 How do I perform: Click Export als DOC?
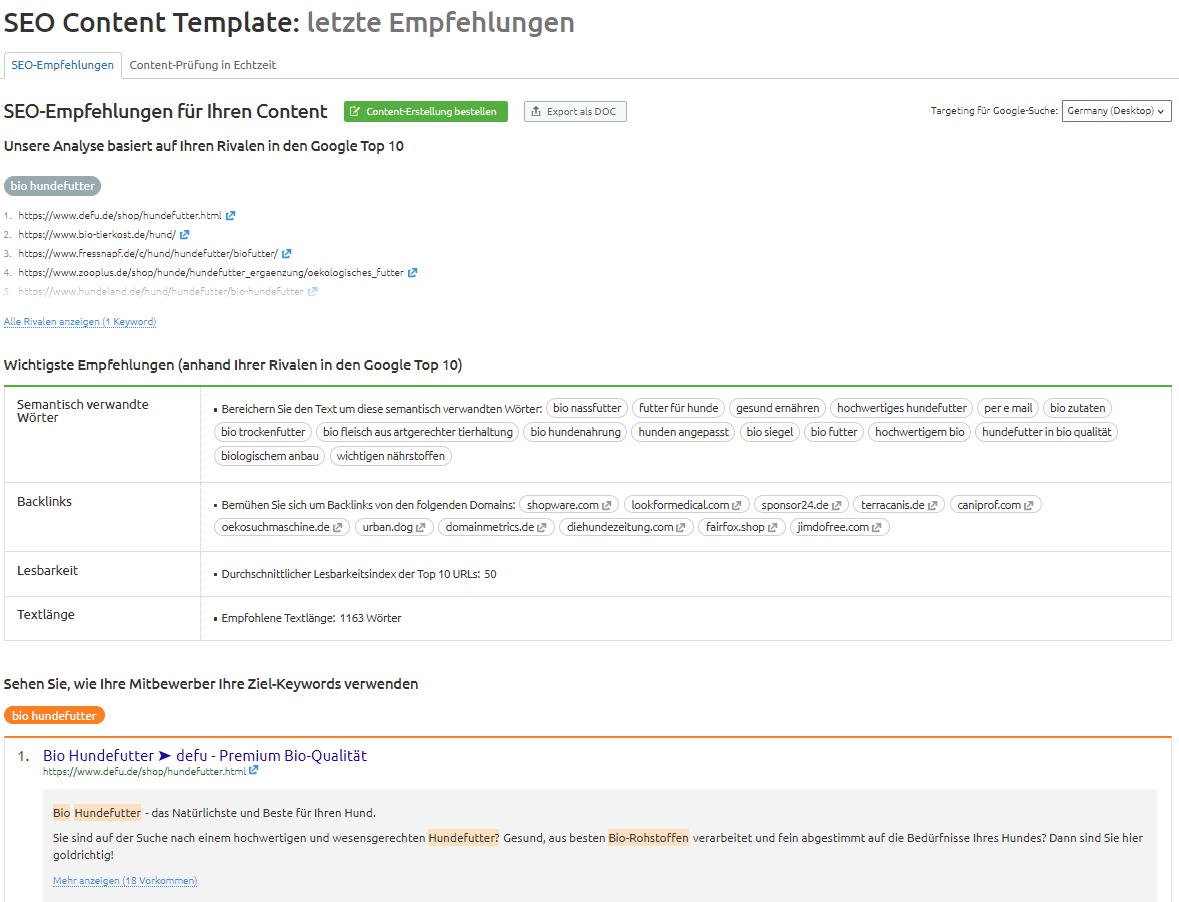[575, 111]
